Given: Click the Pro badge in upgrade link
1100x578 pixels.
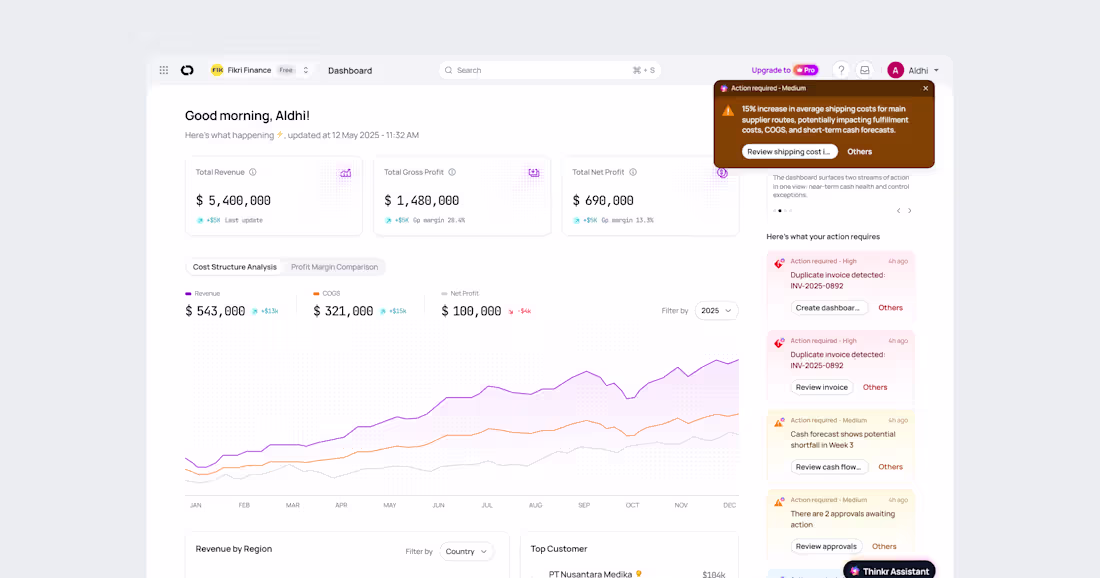Looking at the screenshot, I should (805, 70).
